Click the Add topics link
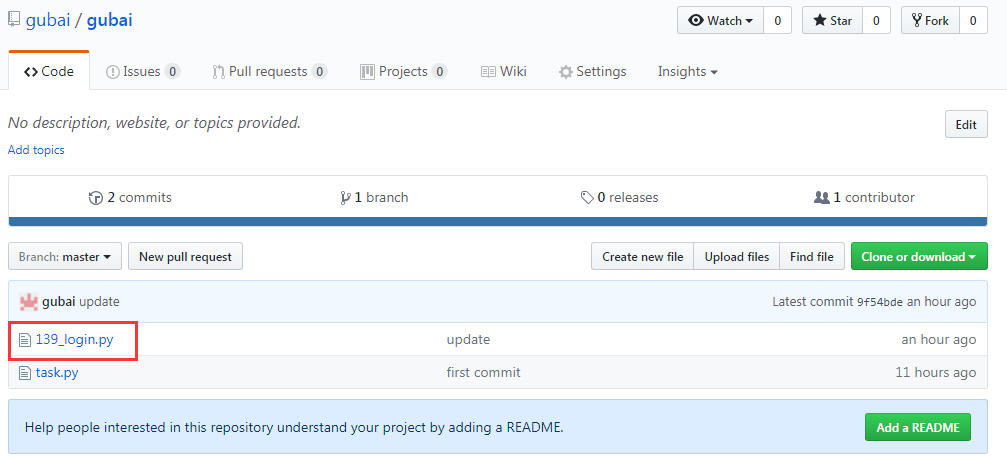Screen dimensions: 1007x456 pyautogui.click(x=36, y=150)
